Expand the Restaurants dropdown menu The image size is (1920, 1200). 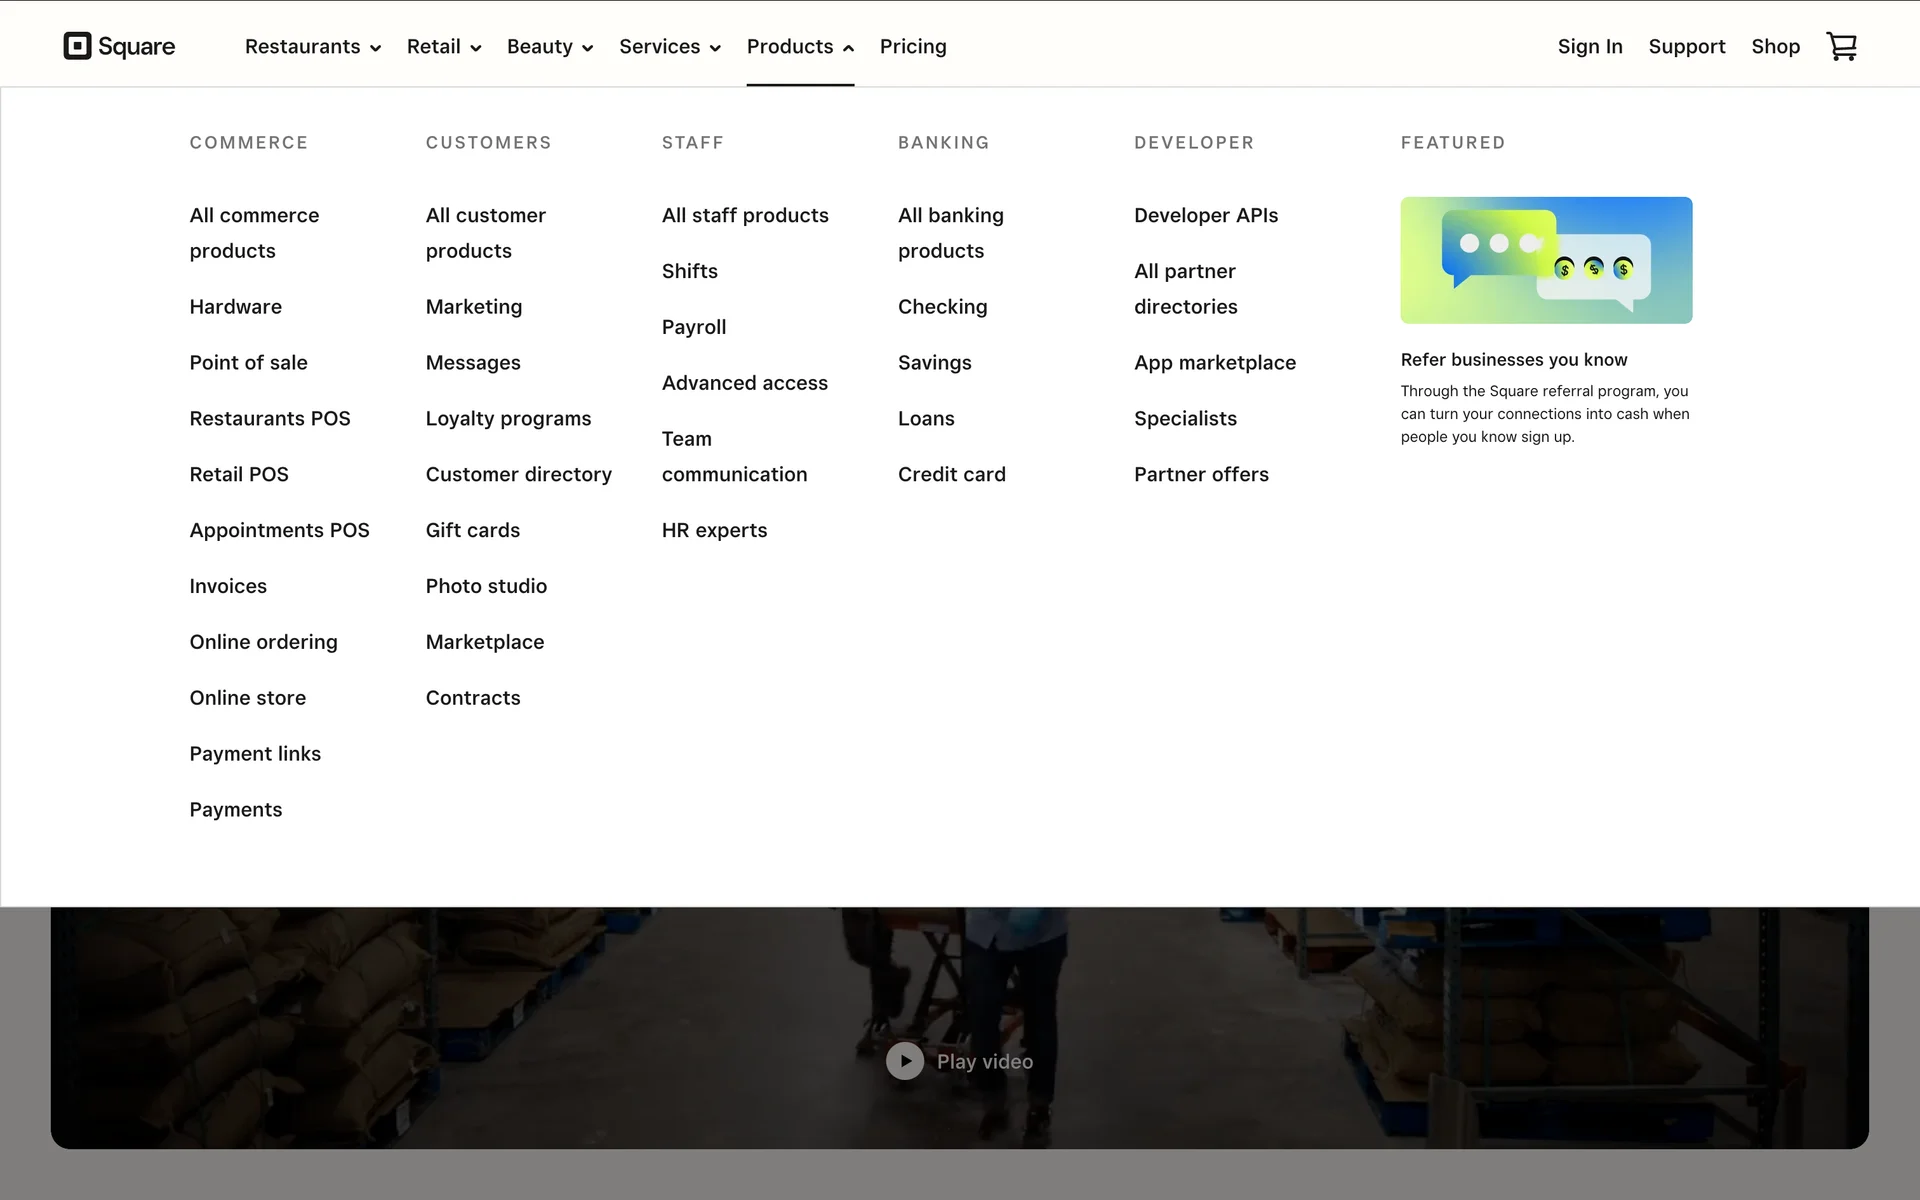pos(312,47)
